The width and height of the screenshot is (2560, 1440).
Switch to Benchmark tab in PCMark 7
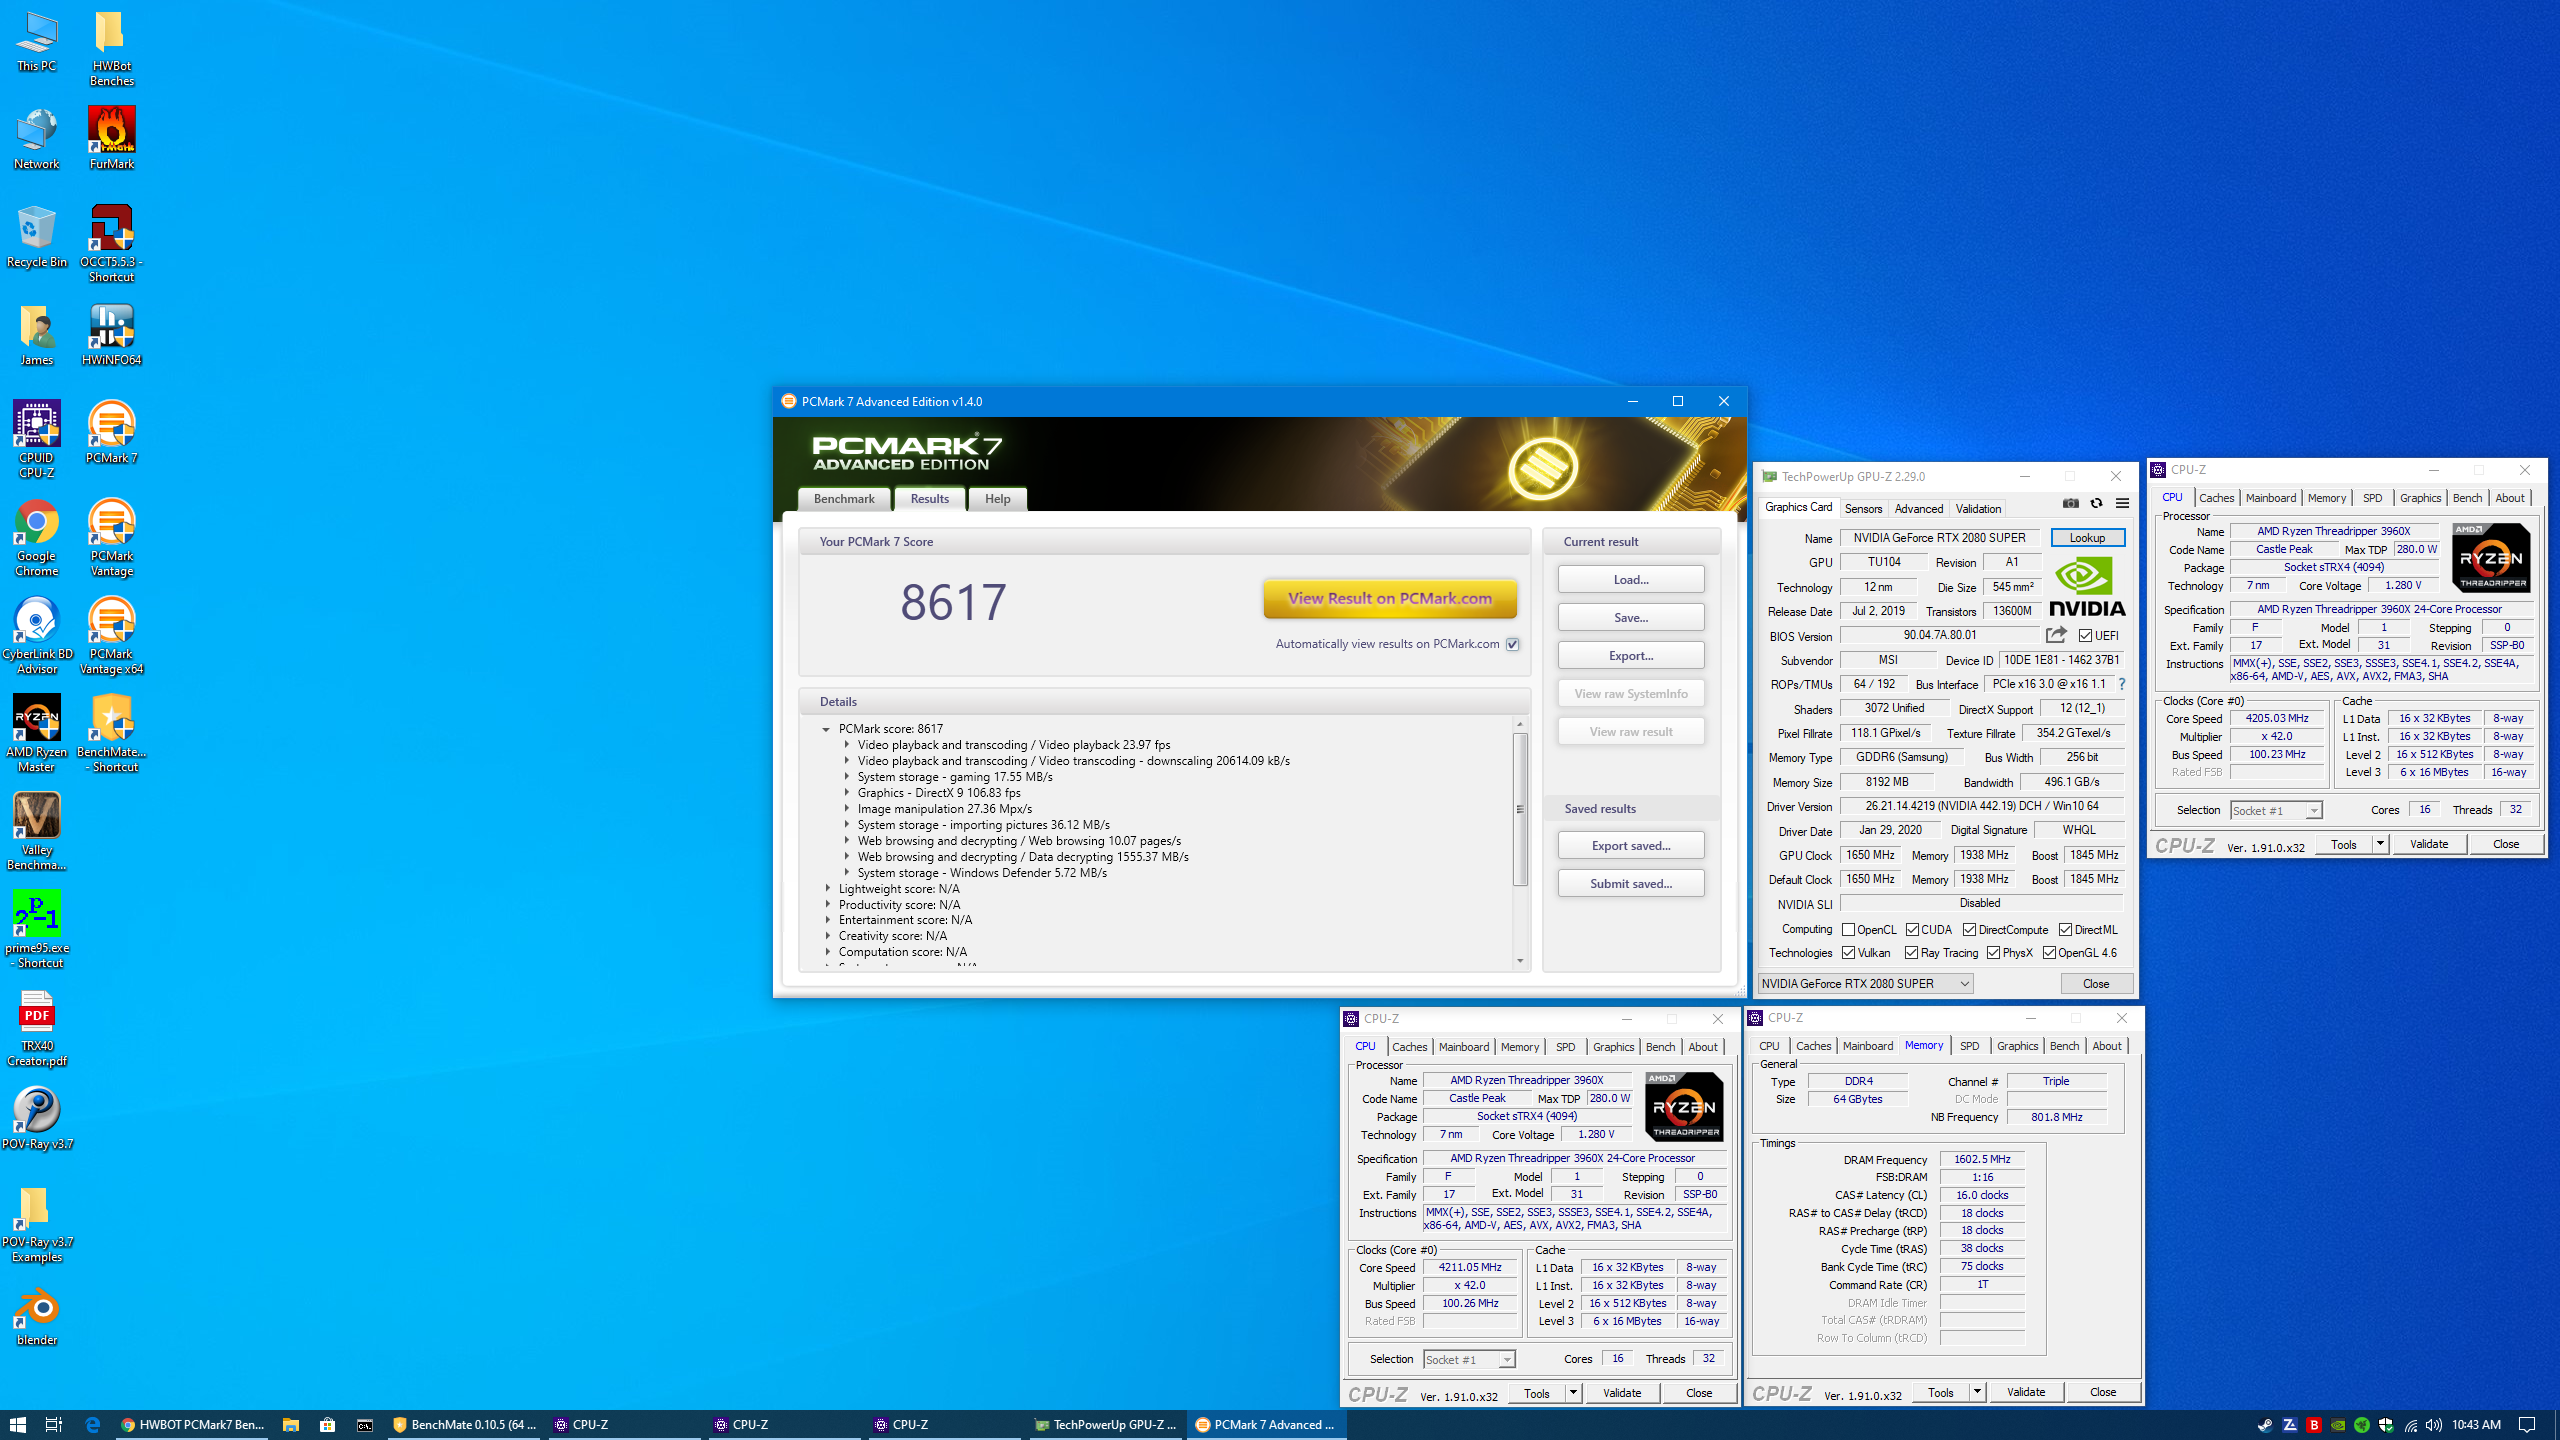point(844,499)
